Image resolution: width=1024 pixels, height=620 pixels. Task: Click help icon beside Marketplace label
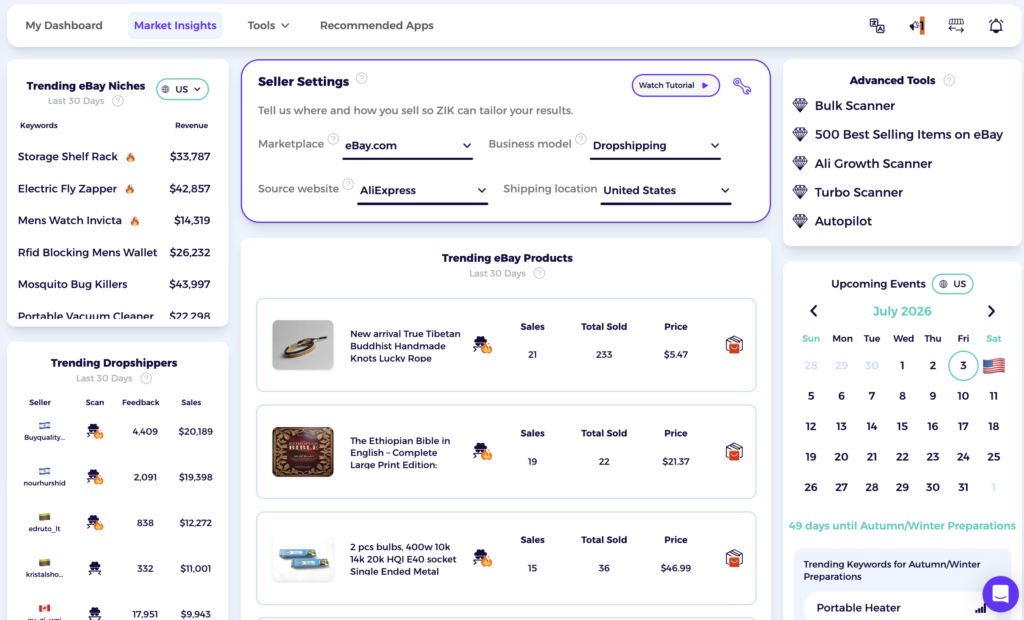pos(333,139)
